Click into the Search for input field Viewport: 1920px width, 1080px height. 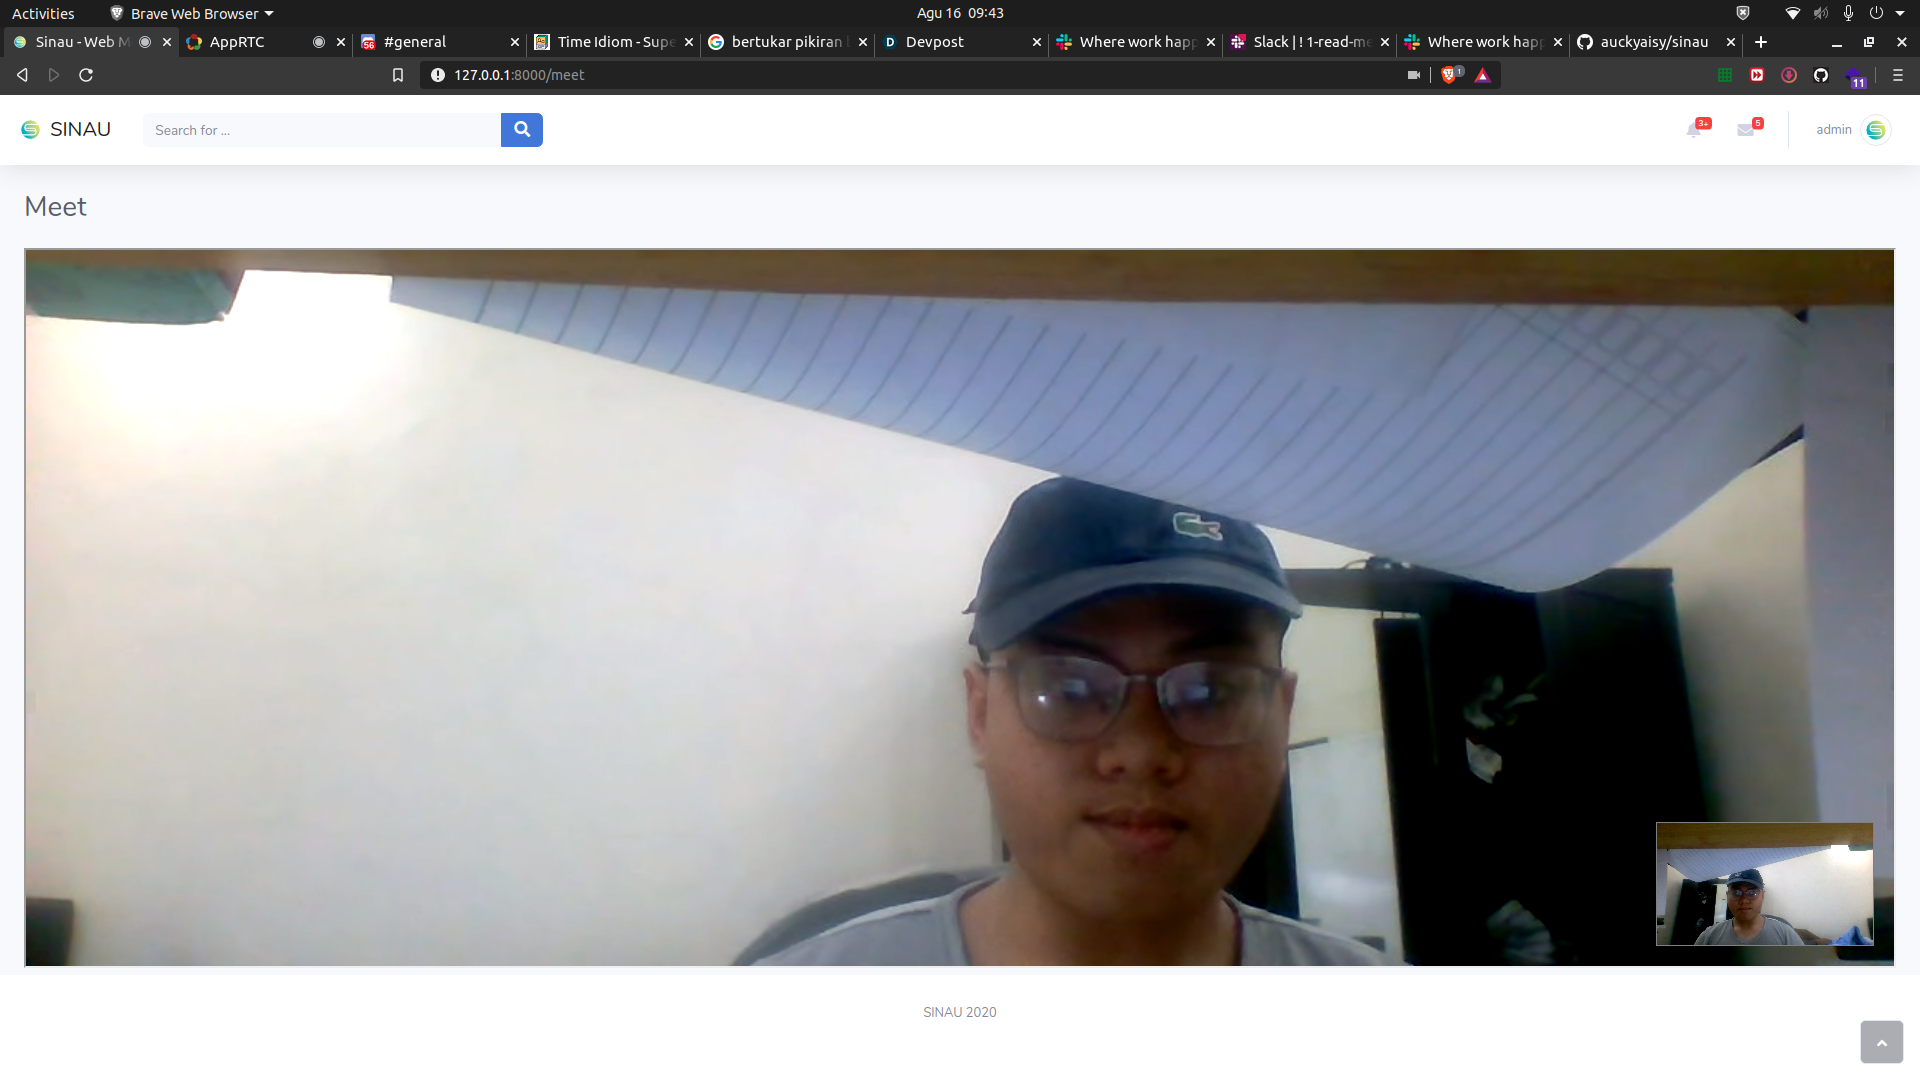(x=321, y=130)
